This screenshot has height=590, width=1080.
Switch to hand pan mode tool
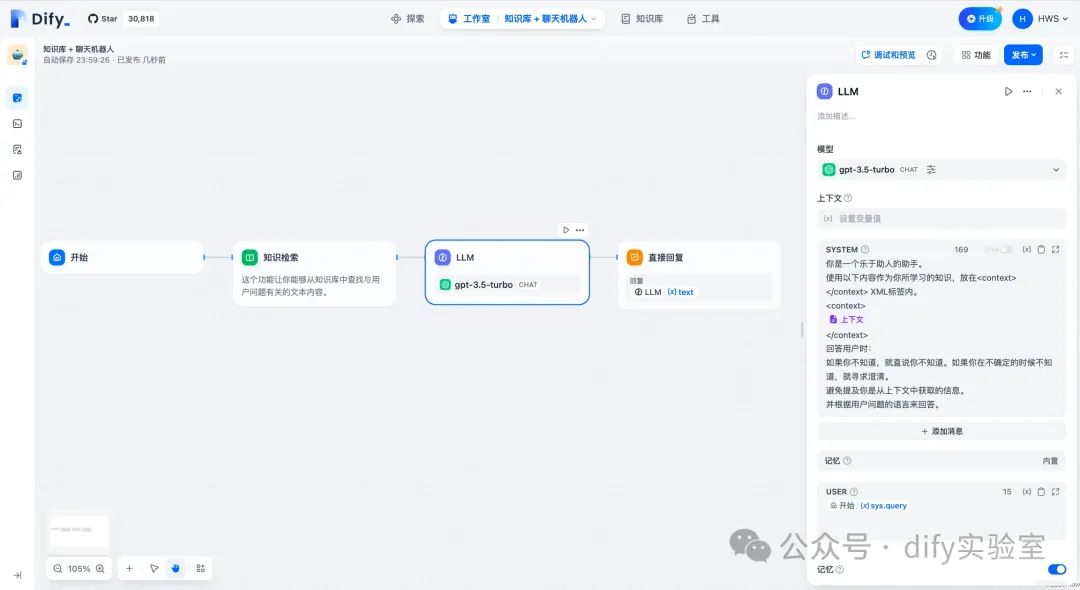(x=176, y=569)
